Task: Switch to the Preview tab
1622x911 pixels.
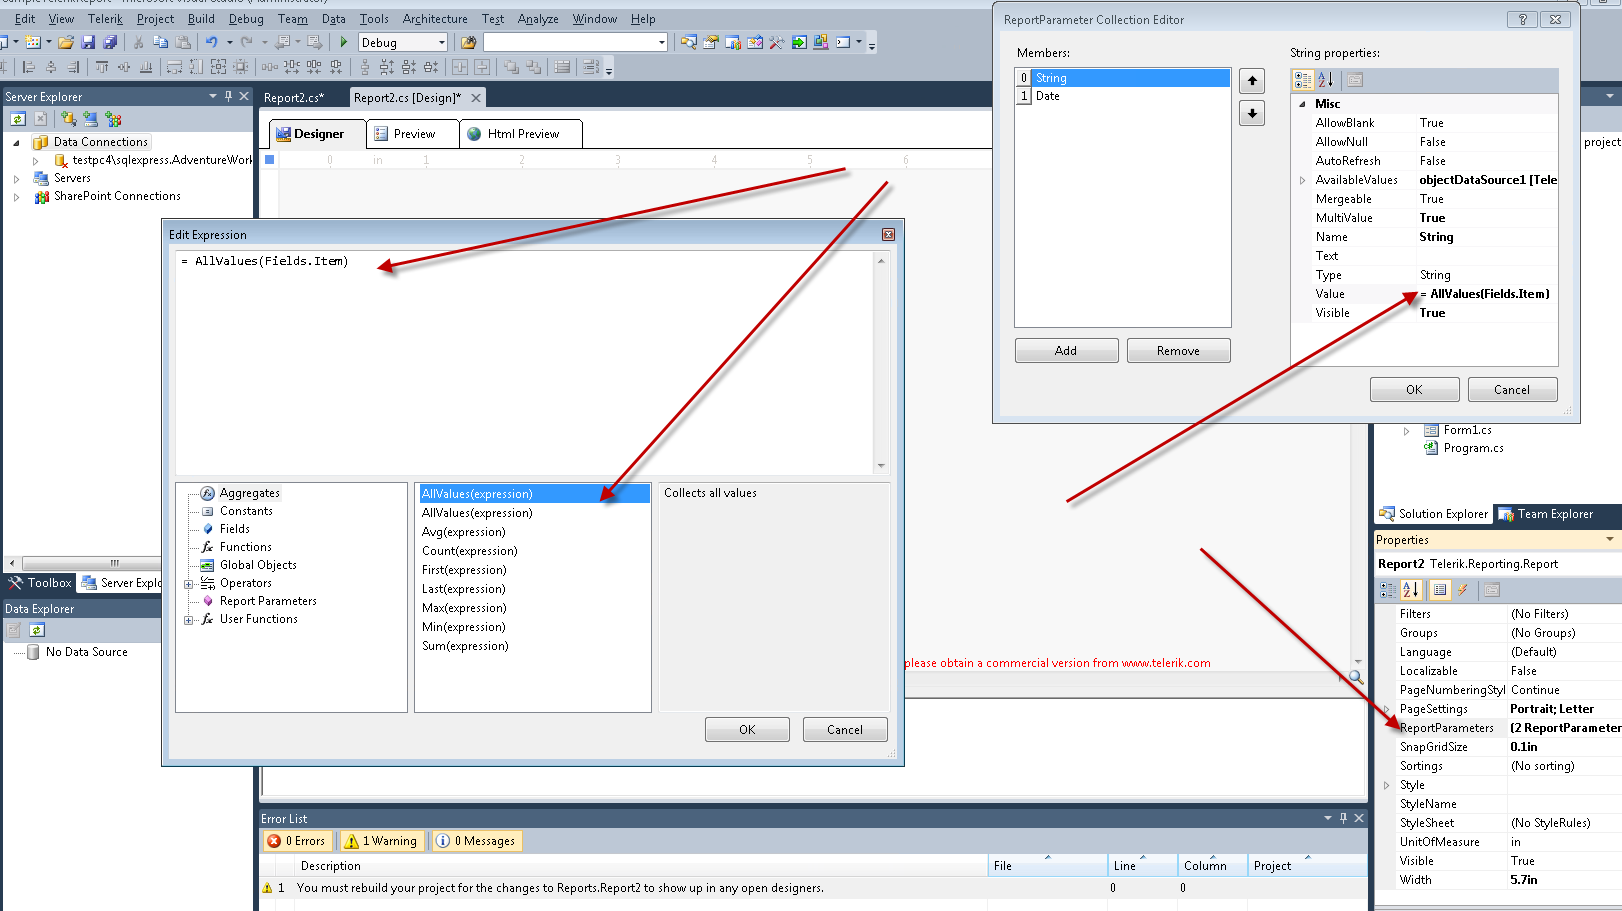Action: coord(413,134)
